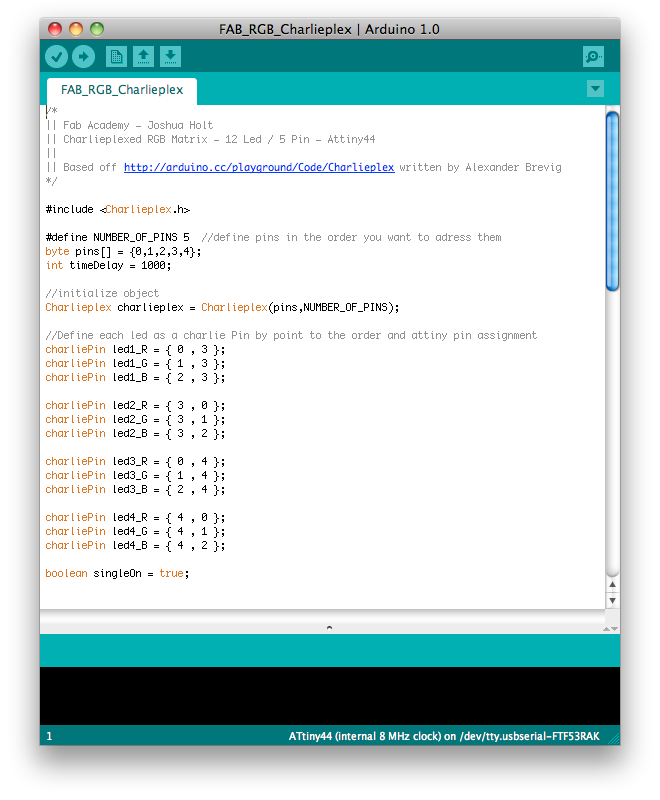Screen dimensions: 660x800
Task: Click the 'byte pins[] = {0,1,2,3,4};' line
Action: [x=123, y=252]
